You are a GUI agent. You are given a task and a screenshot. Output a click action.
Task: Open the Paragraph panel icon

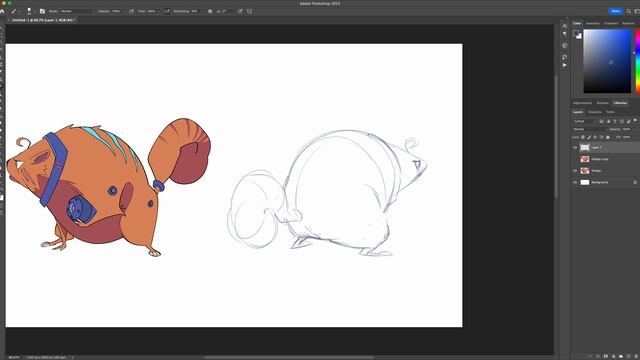pyautogui.click(x=565, y=34)
